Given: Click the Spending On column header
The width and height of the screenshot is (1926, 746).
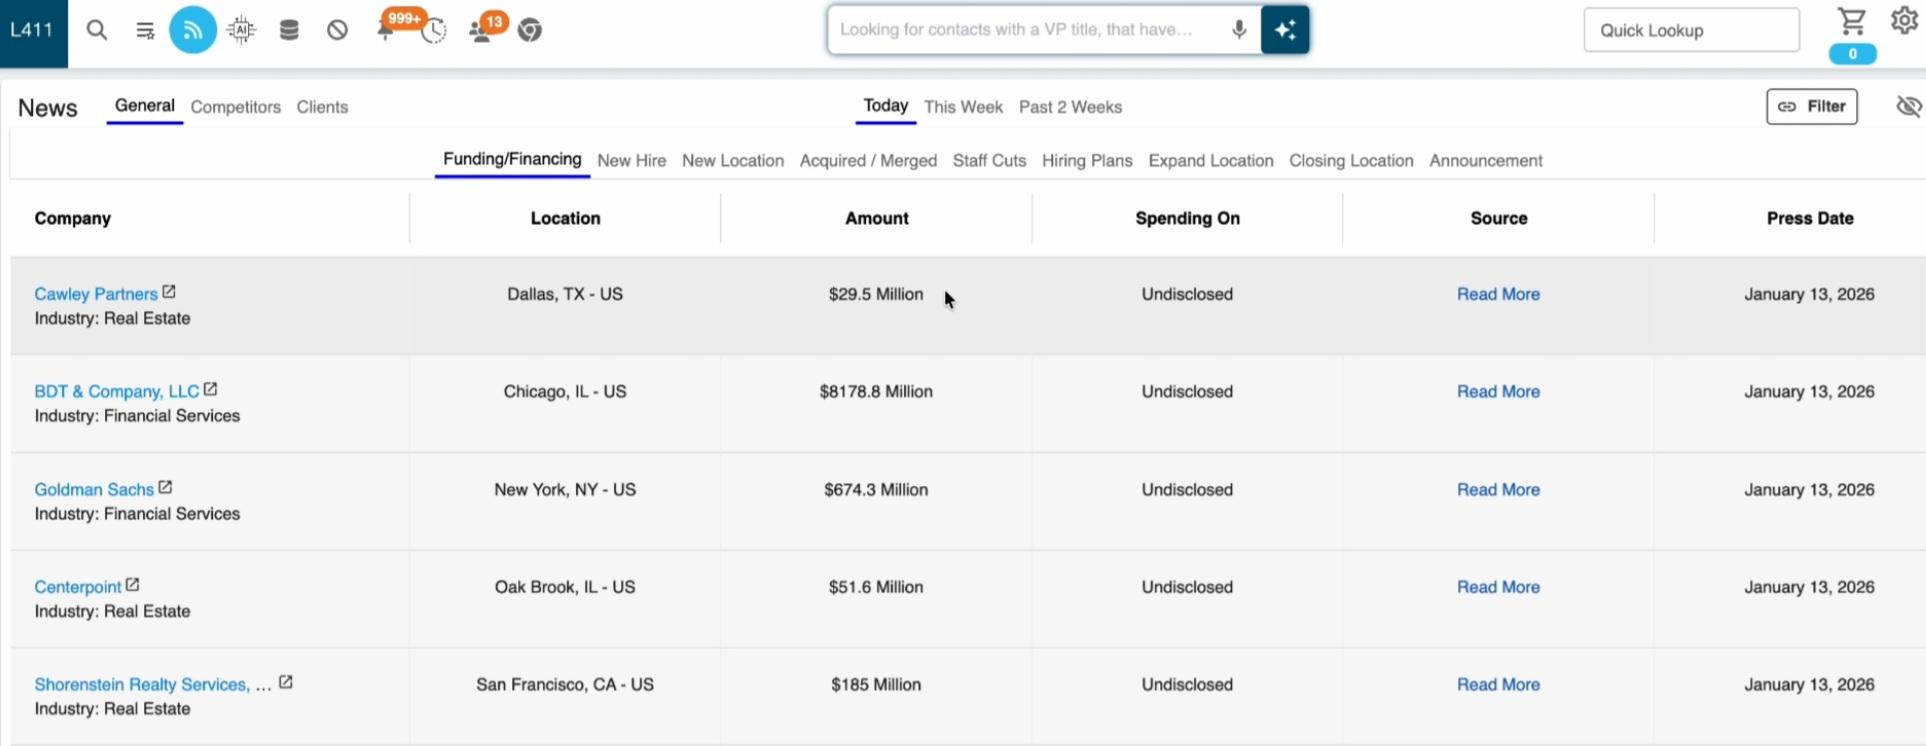Looking at the screenshot, I should (x=1188, y=218).
